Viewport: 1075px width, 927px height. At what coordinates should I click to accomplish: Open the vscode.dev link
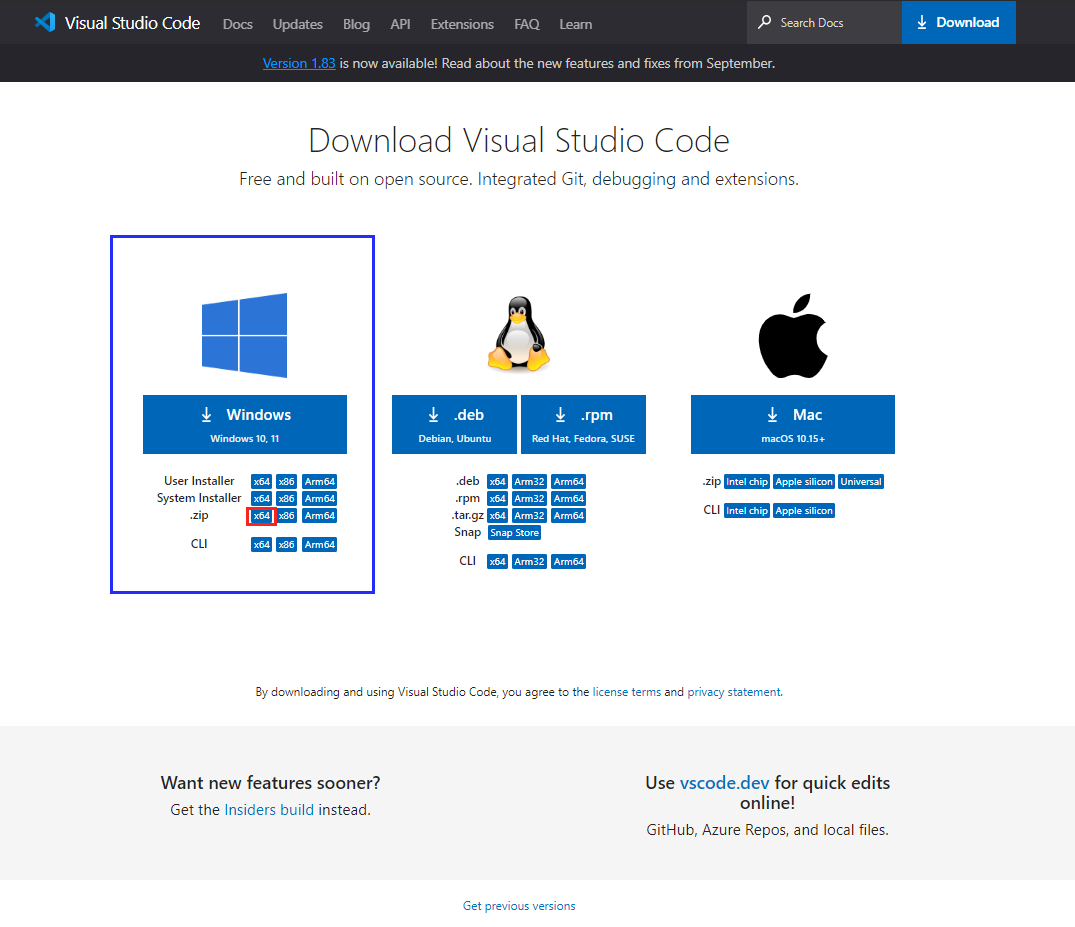[x=724, y=783]
